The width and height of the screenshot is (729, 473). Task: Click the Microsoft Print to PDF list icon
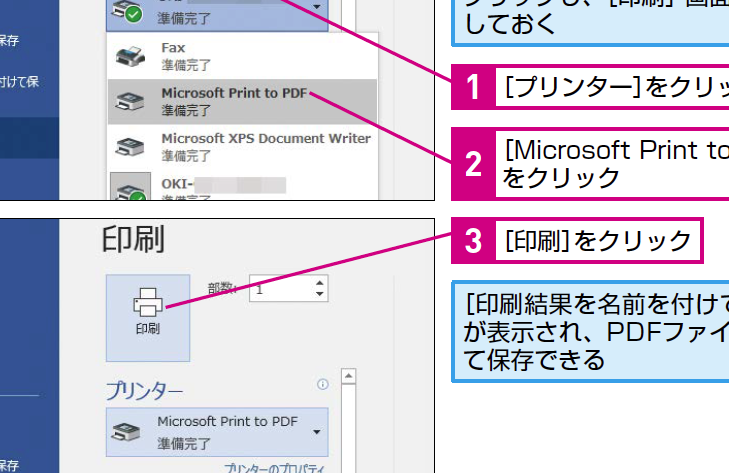130,101
